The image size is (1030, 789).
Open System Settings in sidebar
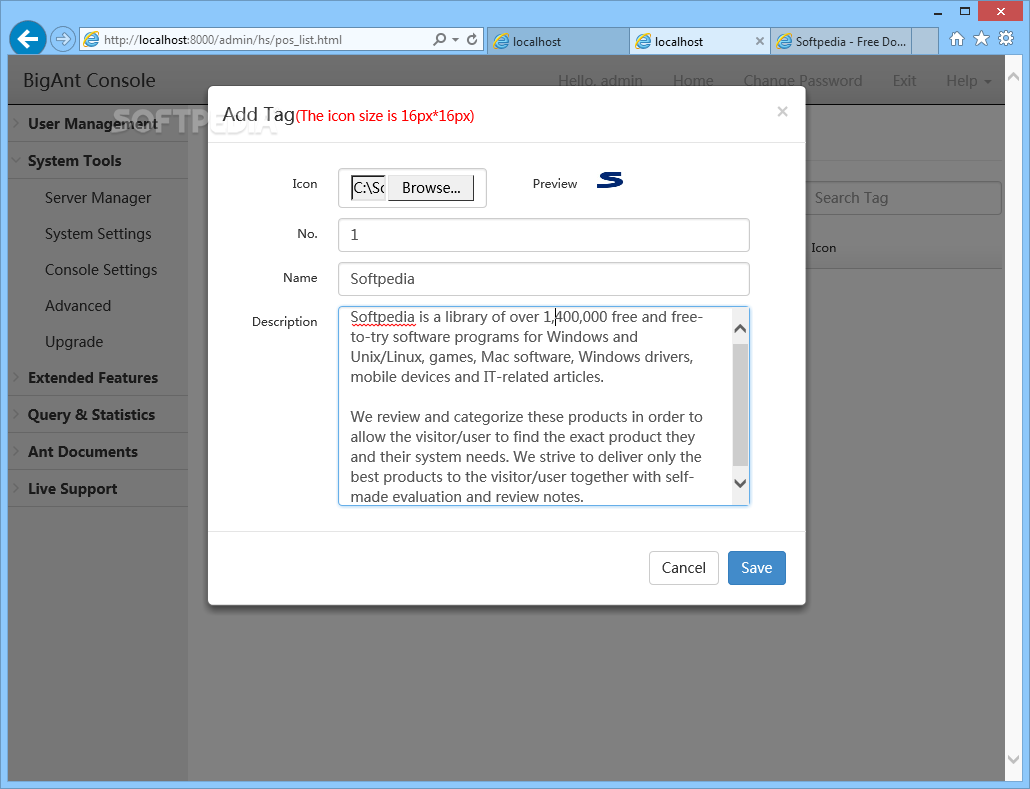click(x=98, y=234)
